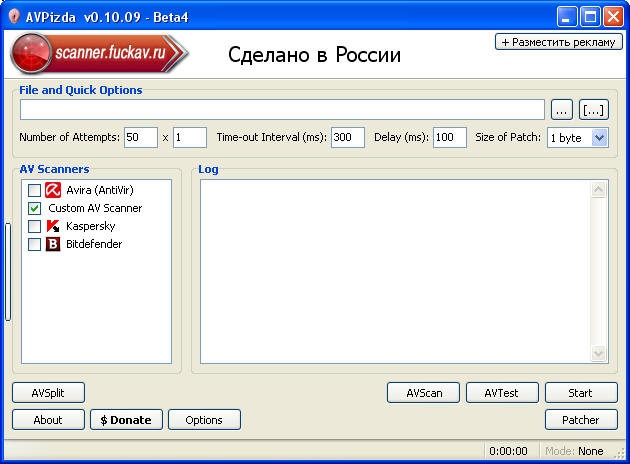Image resolution: width=630 pixels, height=464 pixels.
Task: Click the file path input field
Action: [282, 110]
